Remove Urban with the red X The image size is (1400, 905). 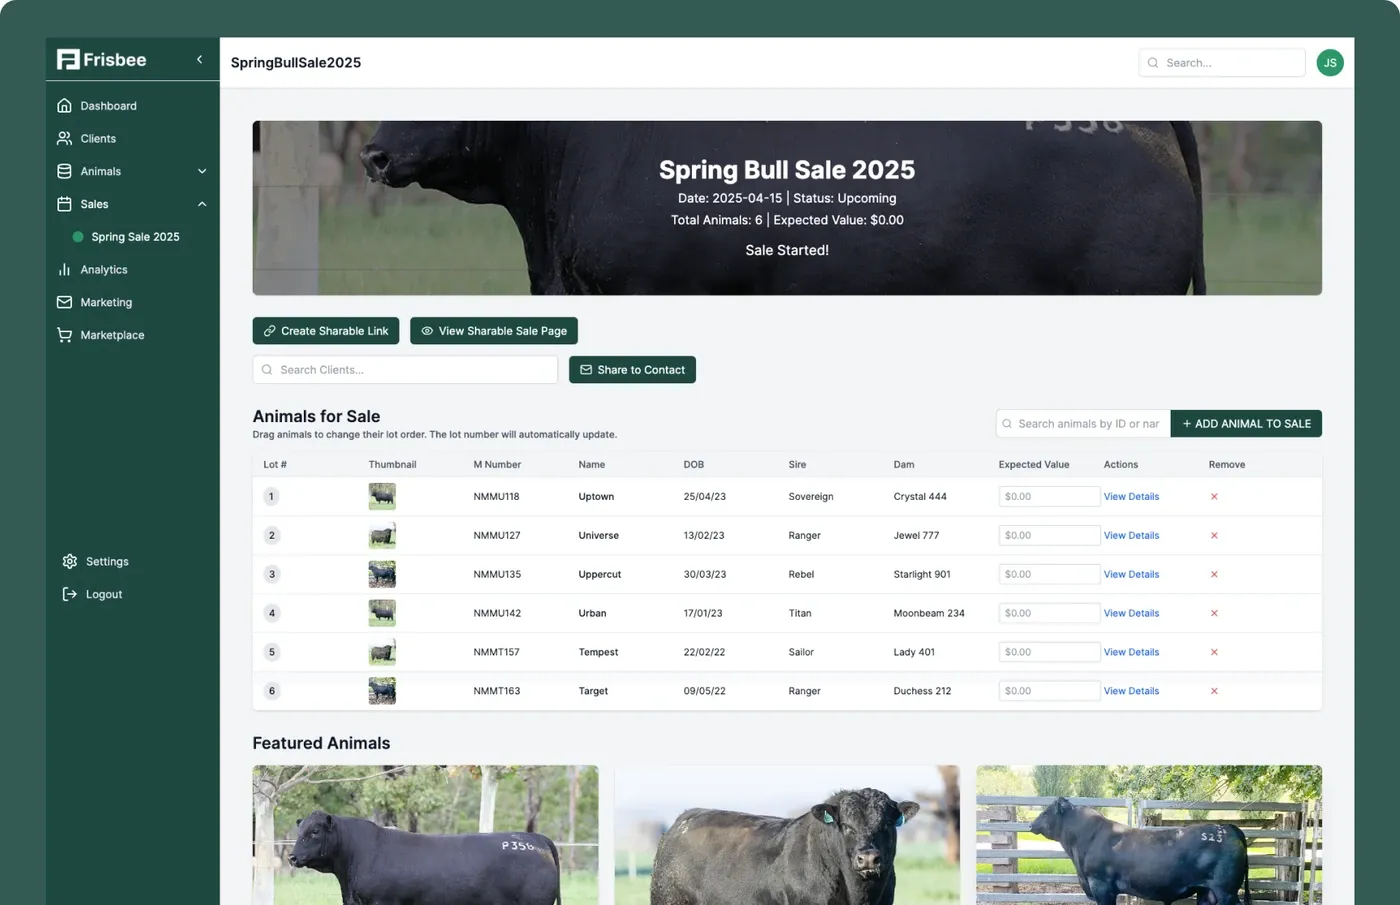[x=1214, y=613]
